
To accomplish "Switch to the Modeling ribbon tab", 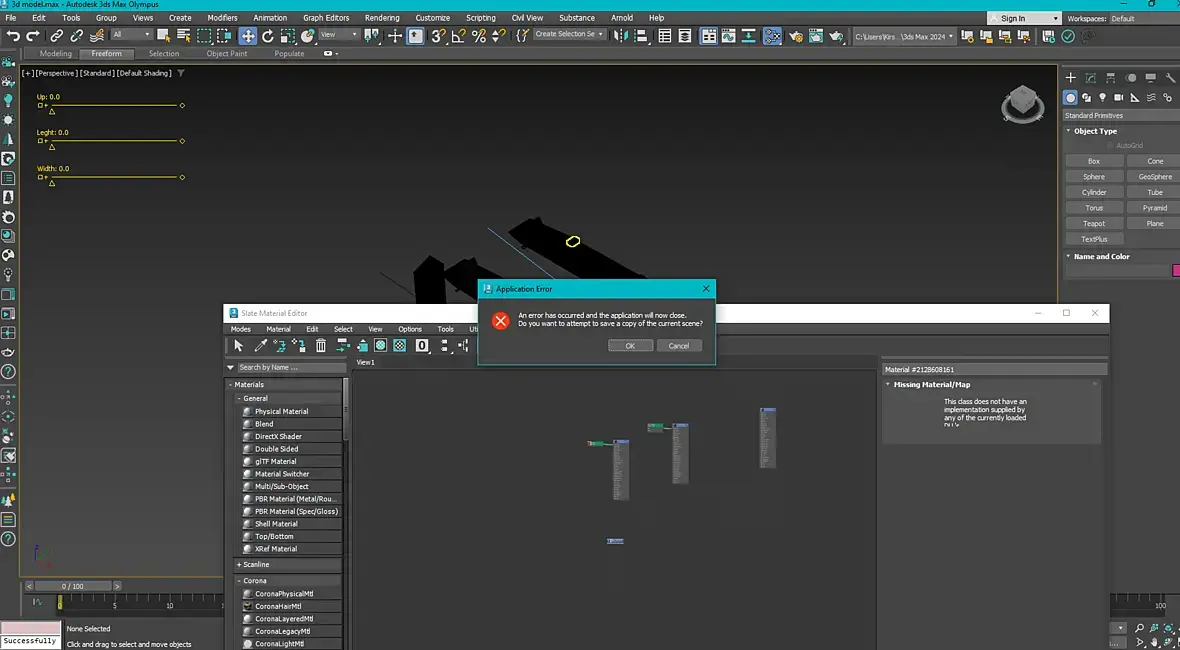I will click(x=55, y=54).
